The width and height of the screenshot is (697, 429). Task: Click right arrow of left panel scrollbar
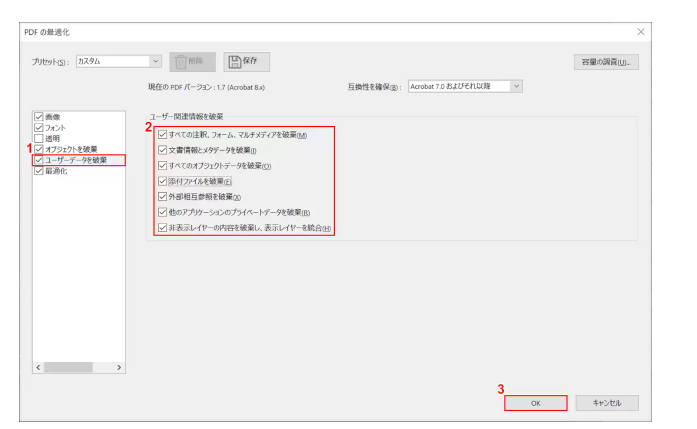point(120,368)
